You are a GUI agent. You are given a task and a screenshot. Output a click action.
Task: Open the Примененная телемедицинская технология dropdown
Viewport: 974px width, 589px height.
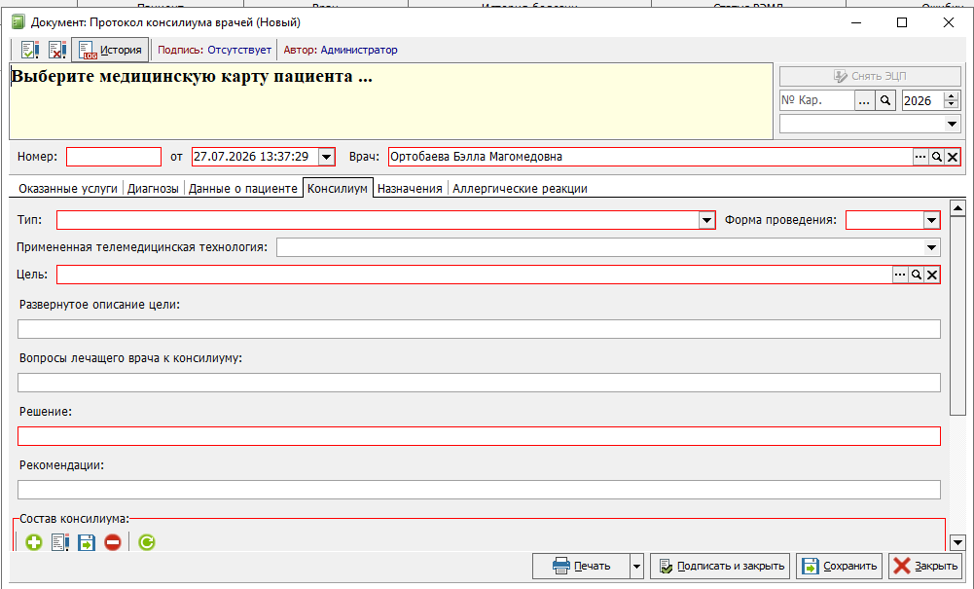[931, 247]
